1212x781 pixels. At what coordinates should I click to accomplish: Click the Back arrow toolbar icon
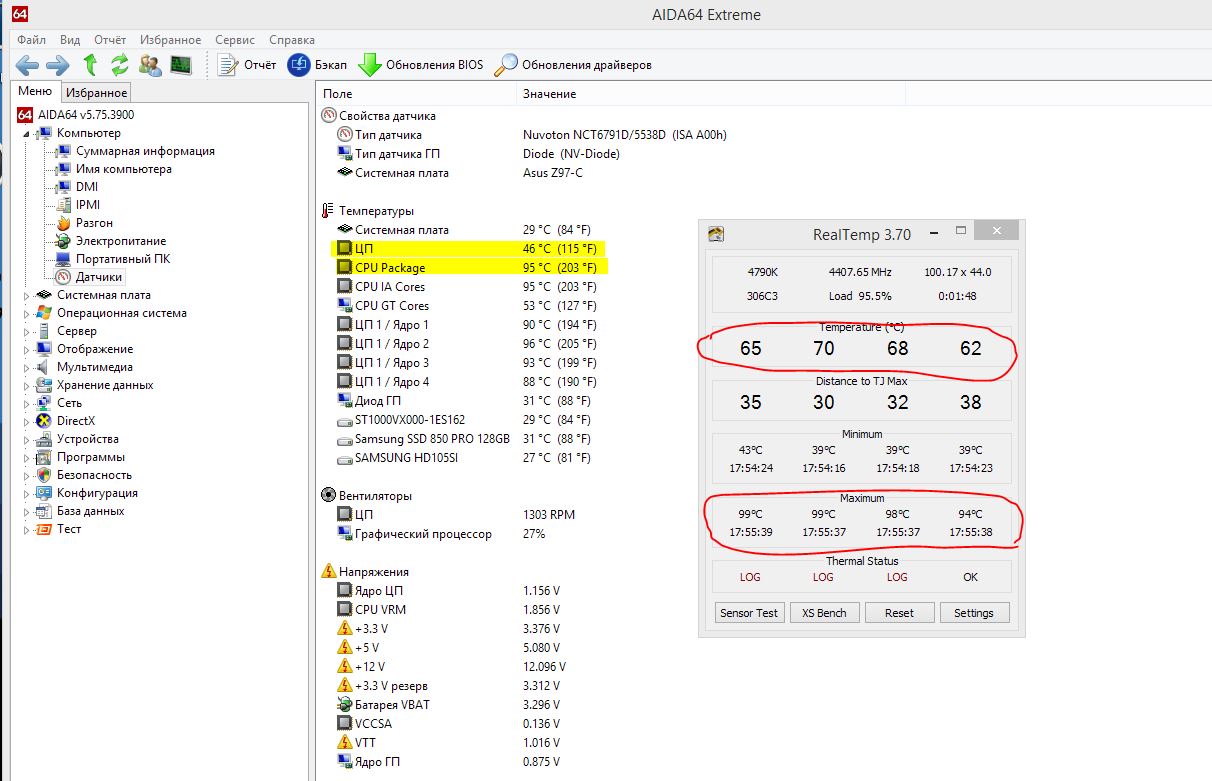(x=27, y=65)
